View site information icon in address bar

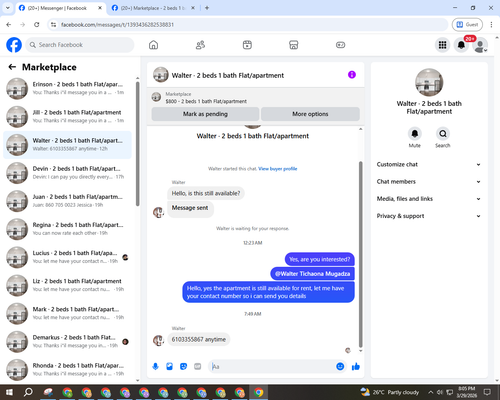click(53, 24)
